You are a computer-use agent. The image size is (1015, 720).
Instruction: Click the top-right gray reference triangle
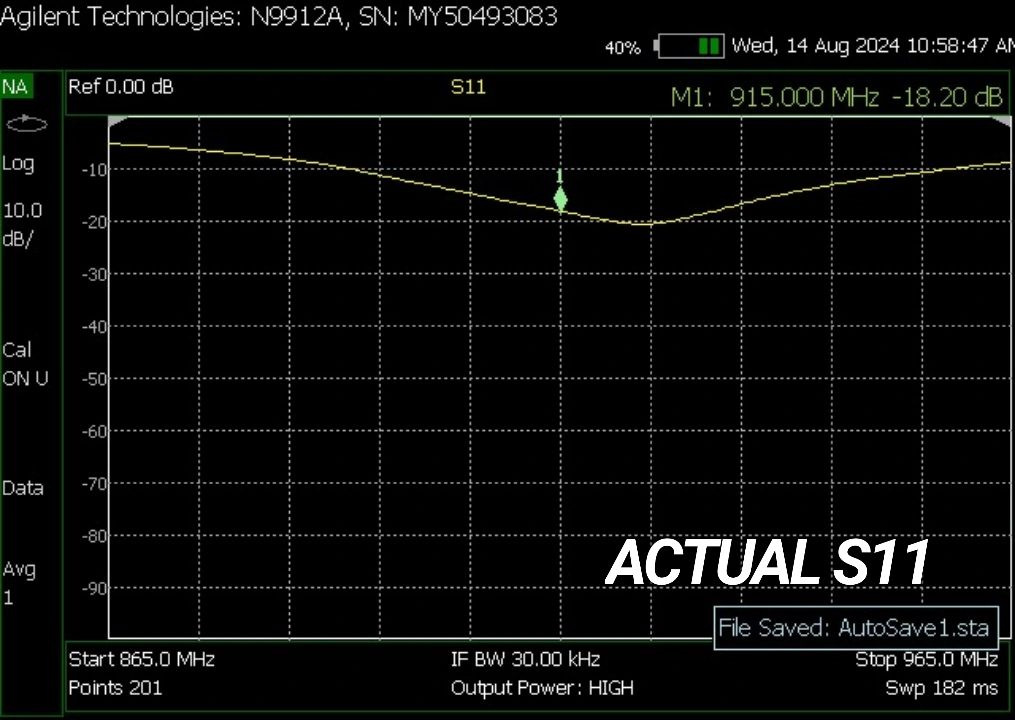1001,121
